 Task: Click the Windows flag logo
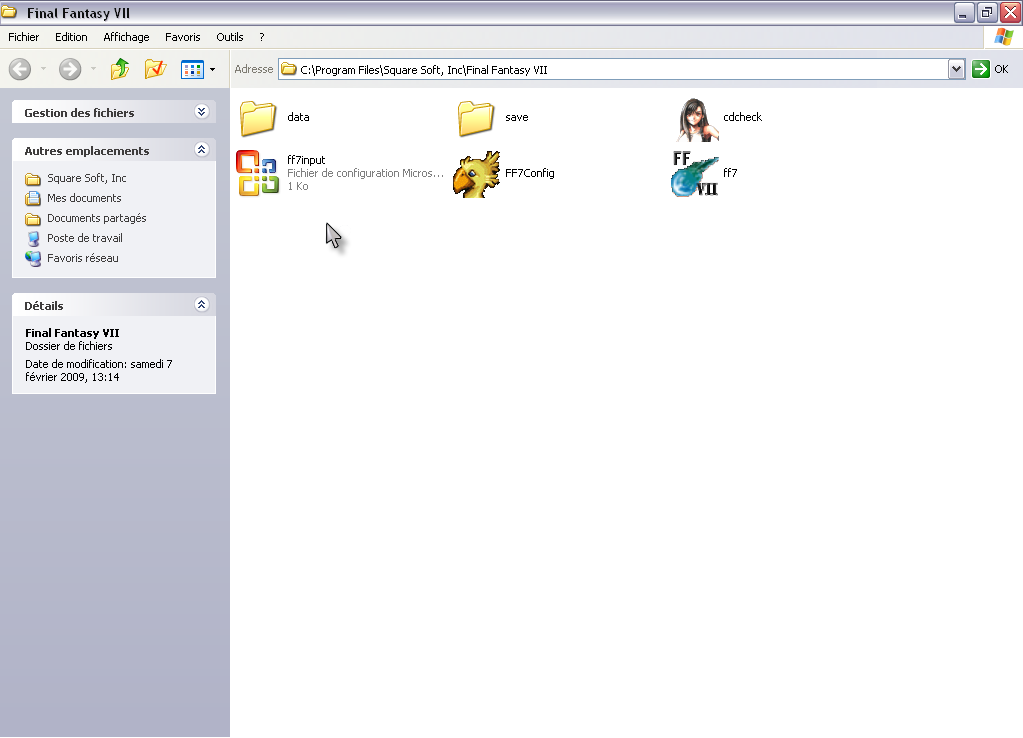click(x=1003, y=37)
